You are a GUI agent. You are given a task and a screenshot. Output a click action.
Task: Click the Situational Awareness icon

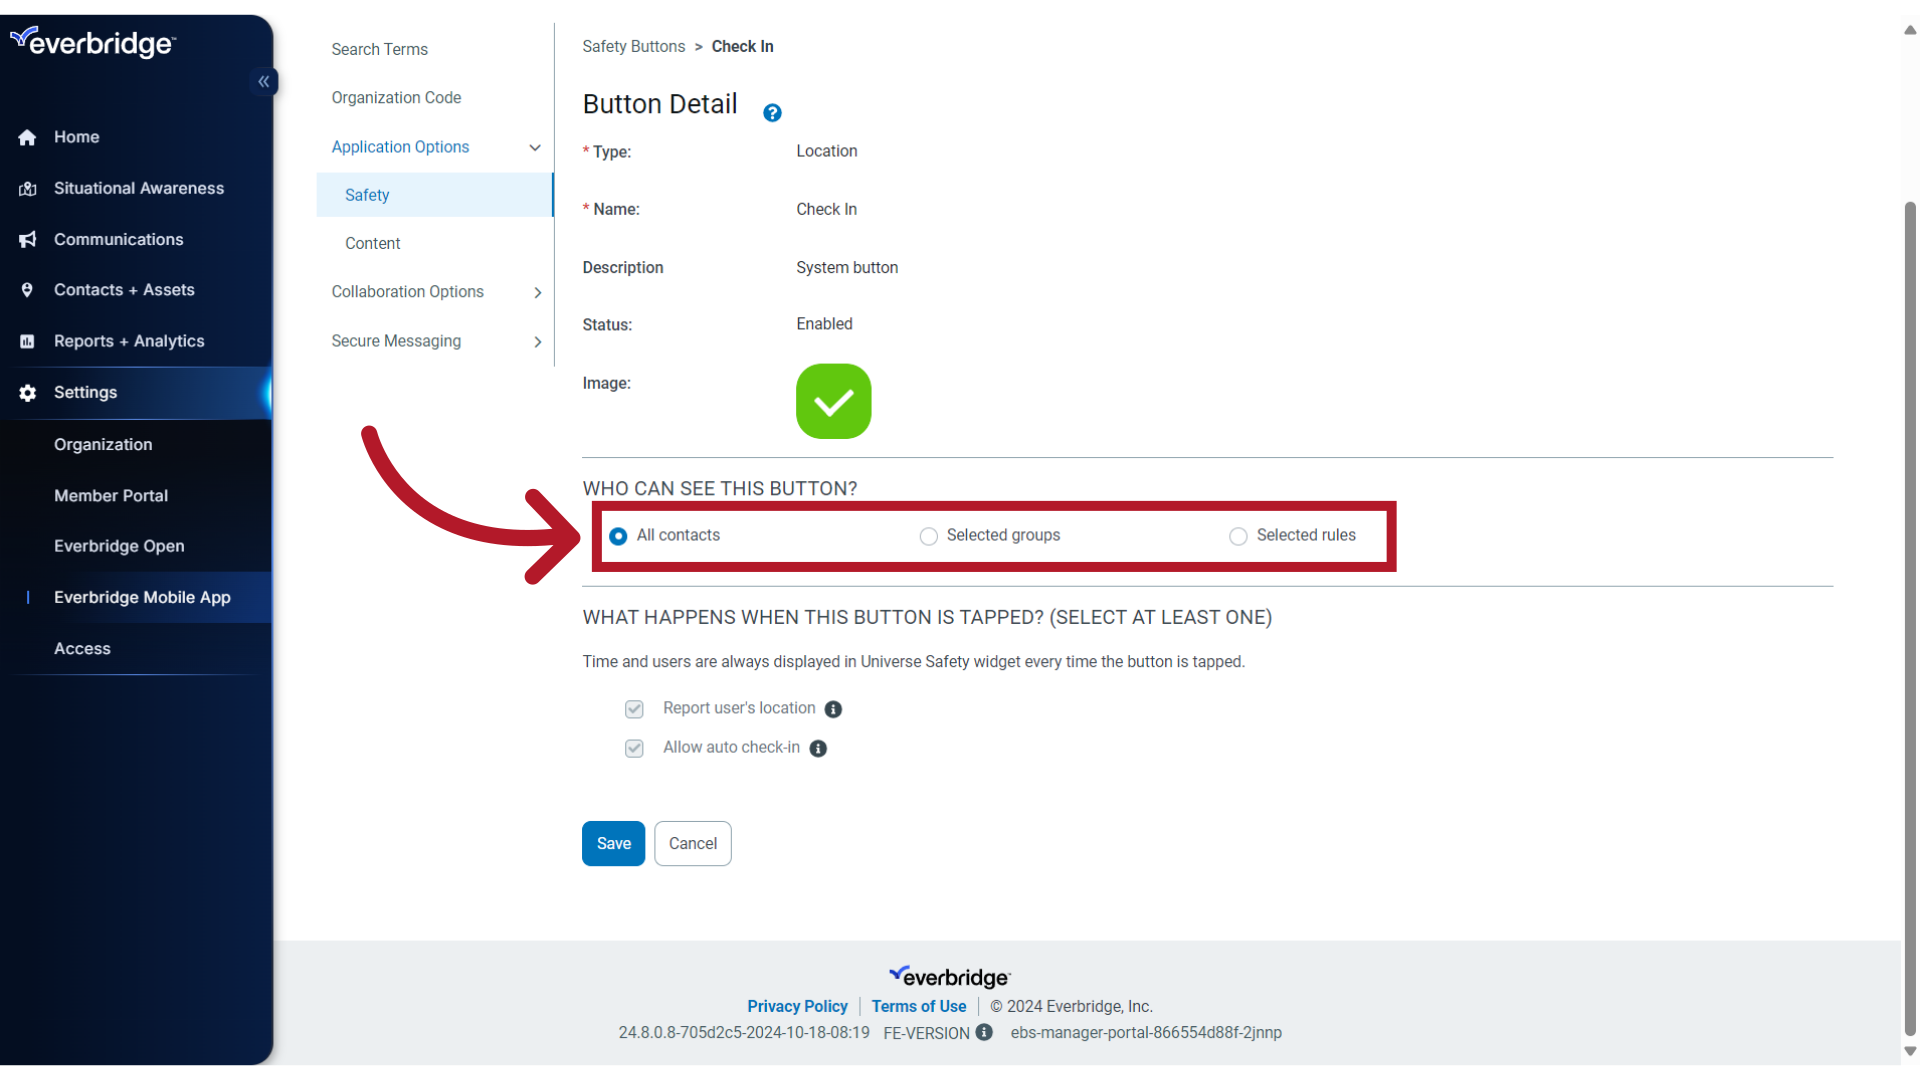click(26, 187)
